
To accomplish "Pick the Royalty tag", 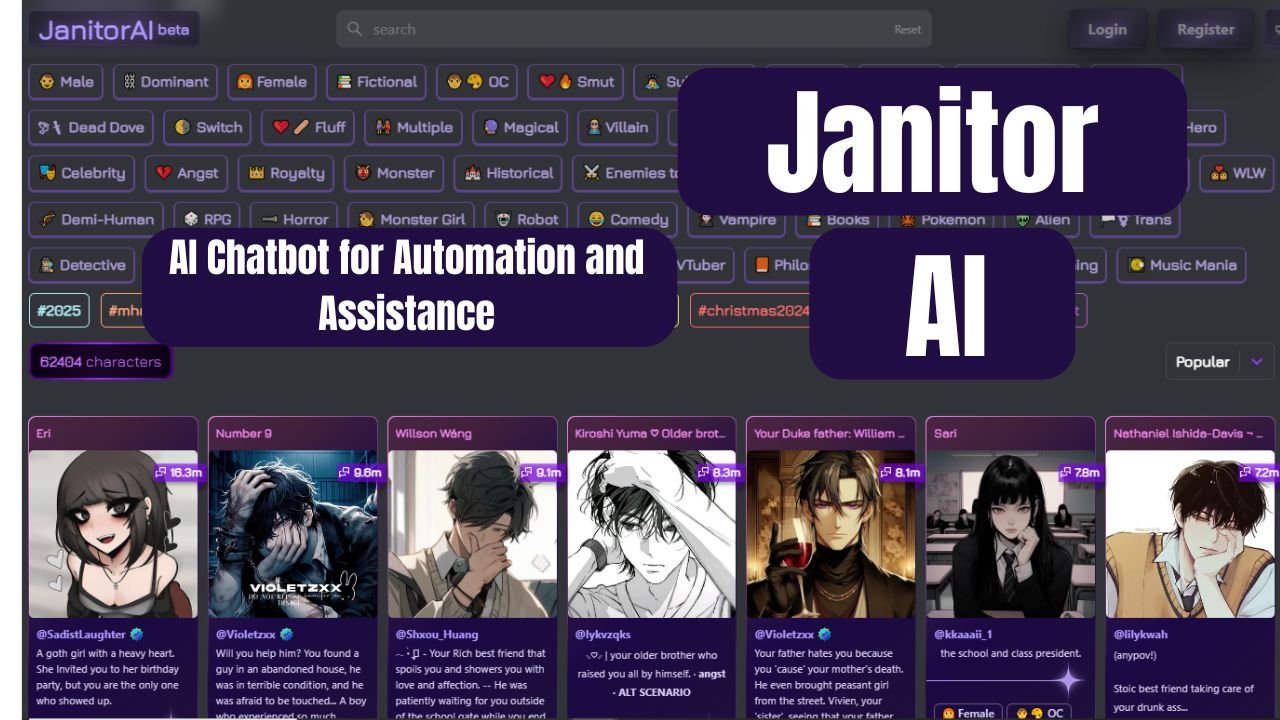I will click(x=286, y=173).
